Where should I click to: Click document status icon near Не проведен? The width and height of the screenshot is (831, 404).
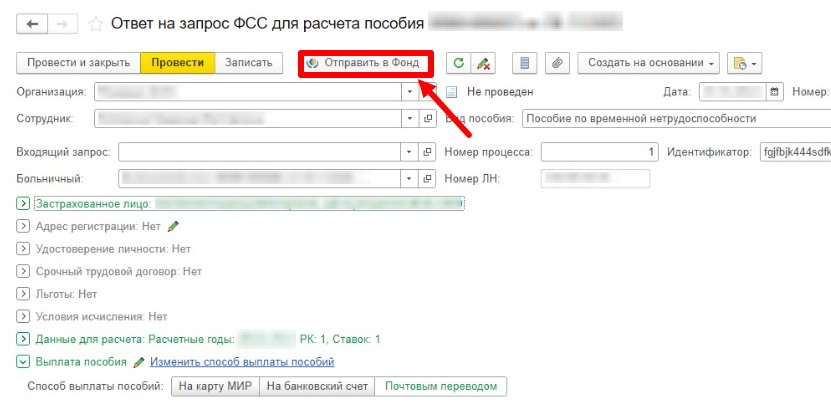[452, 92]
